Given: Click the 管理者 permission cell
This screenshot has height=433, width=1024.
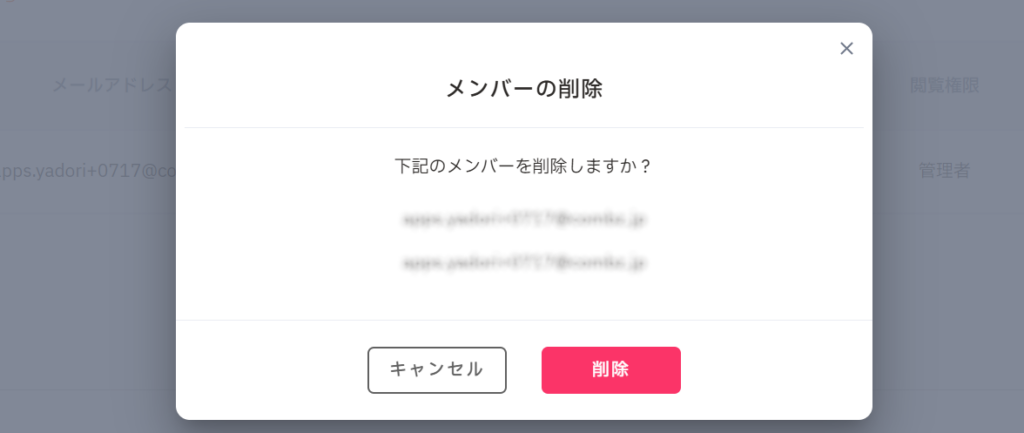Looking at the screenshot, I should (x=944, y=170).
